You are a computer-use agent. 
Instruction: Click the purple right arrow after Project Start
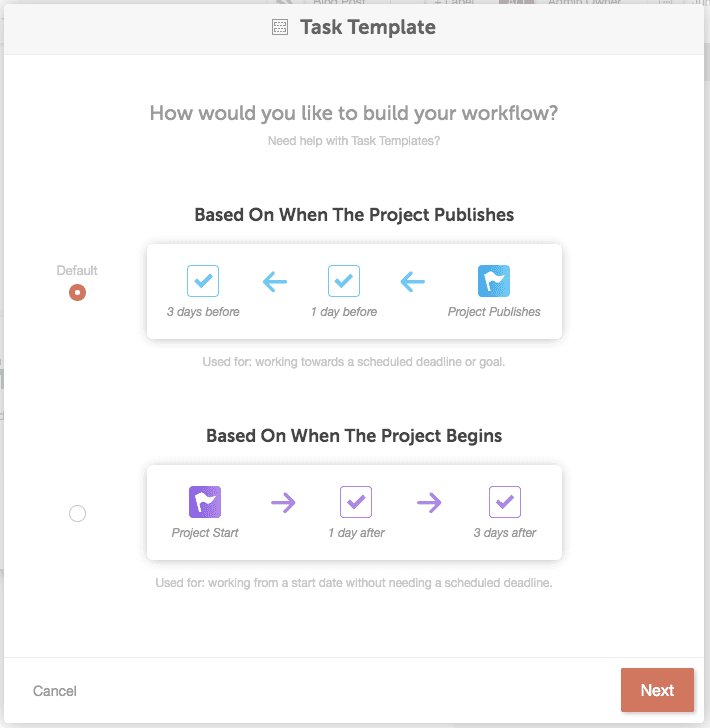[x=283, y=502]
